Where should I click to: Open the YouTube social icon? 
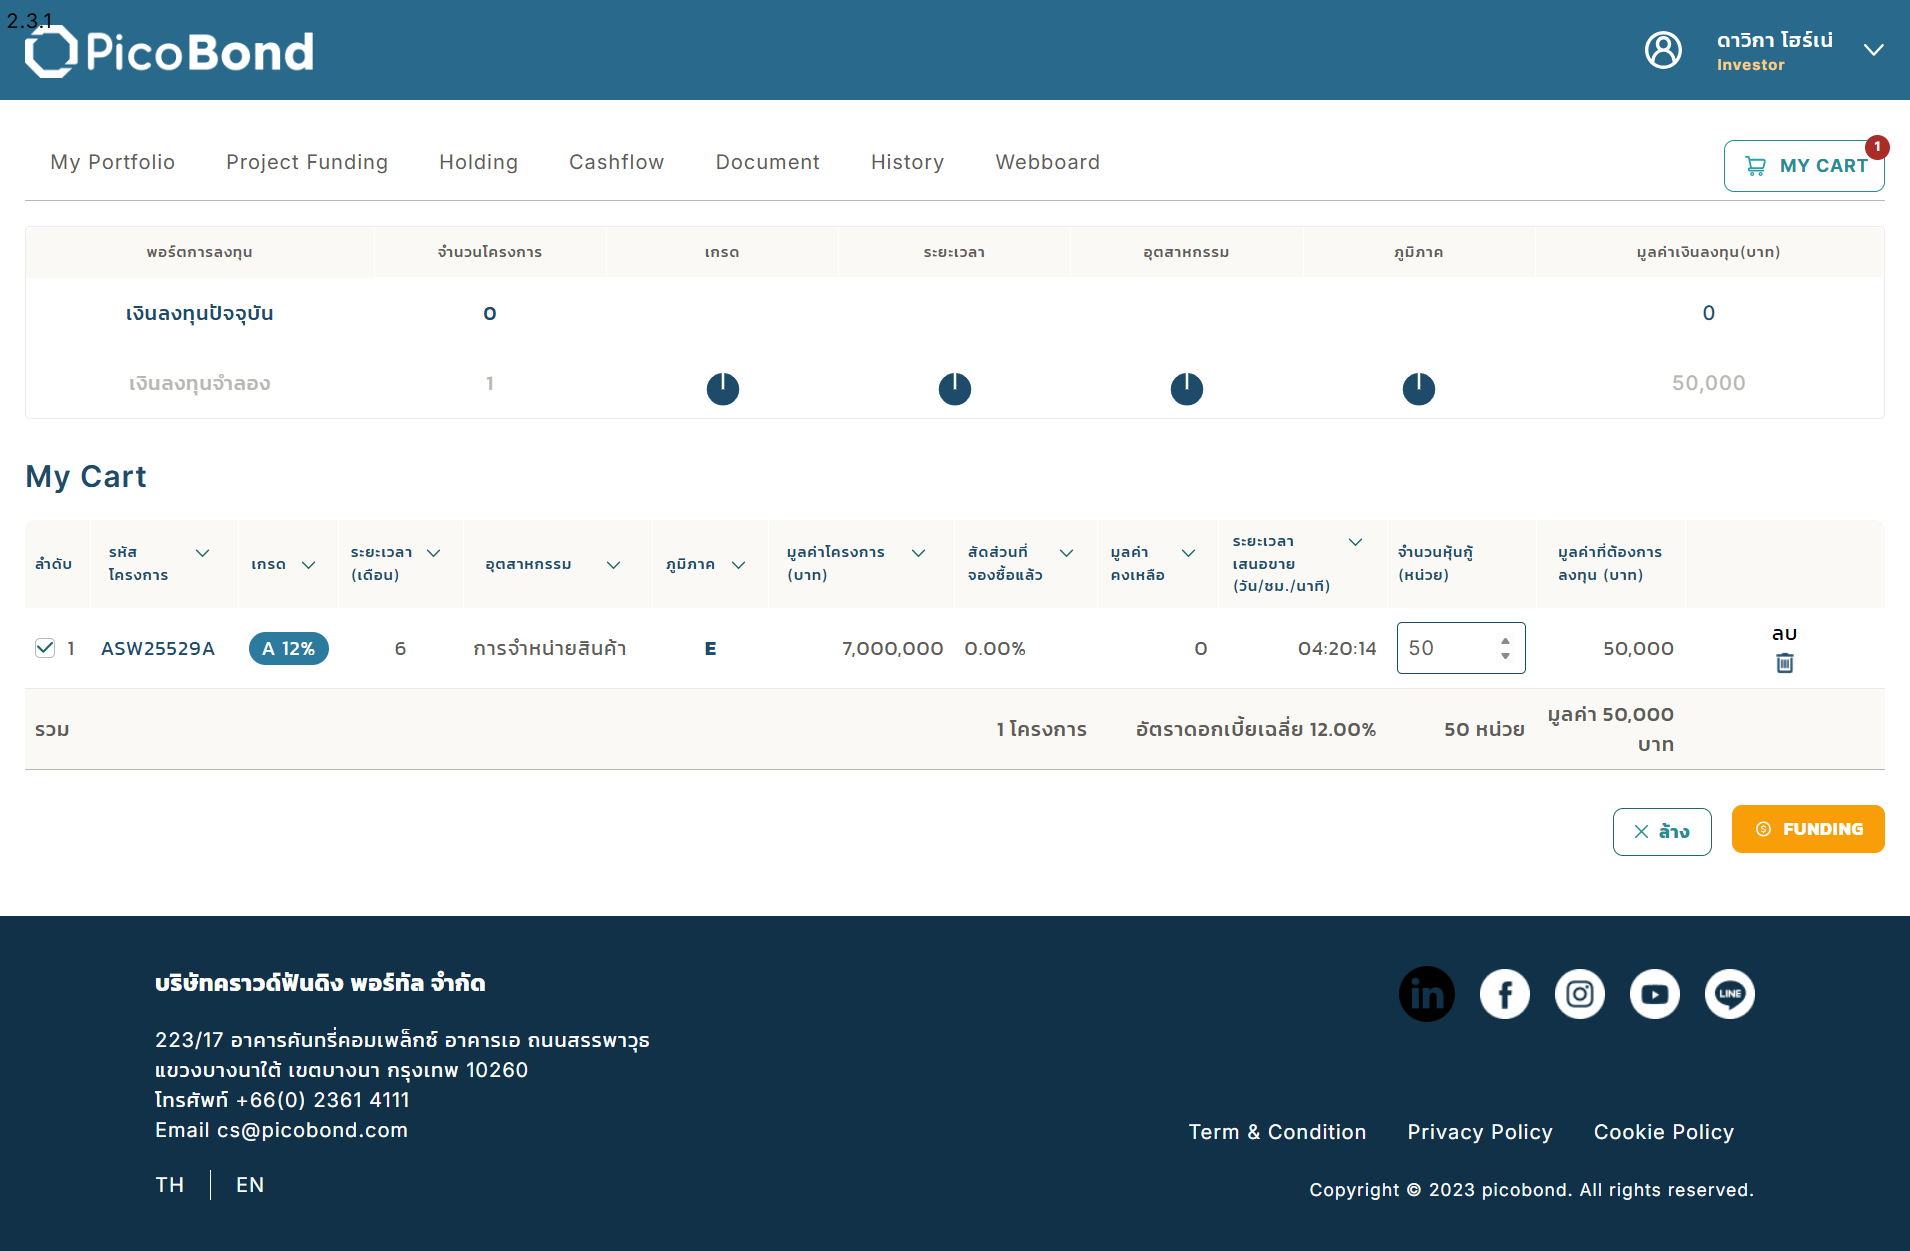1654,994
